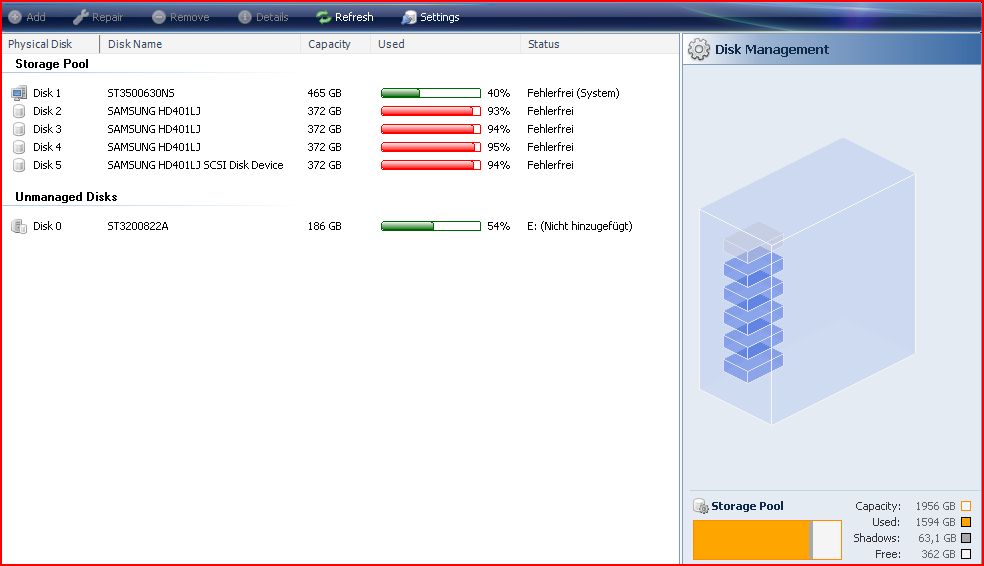Click the Add toolbar icon
The image size is (984, 566).
[x=15, y=17]
